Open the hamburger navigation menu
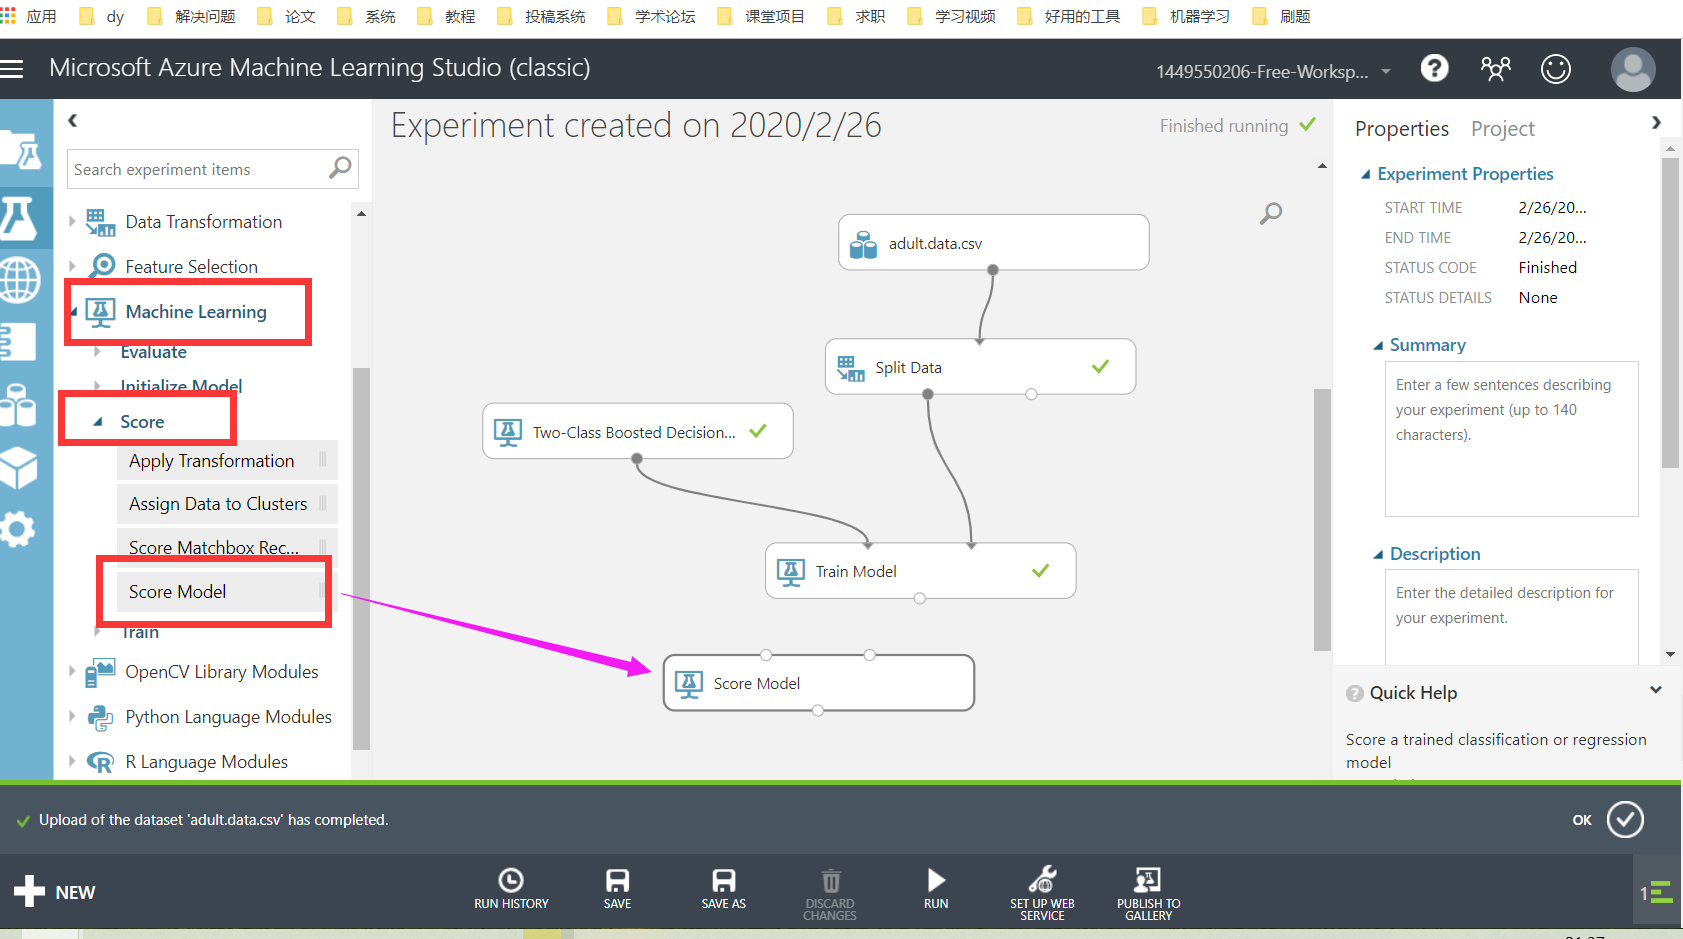Viewport: 1683px width, 939px height. (12, 69)
